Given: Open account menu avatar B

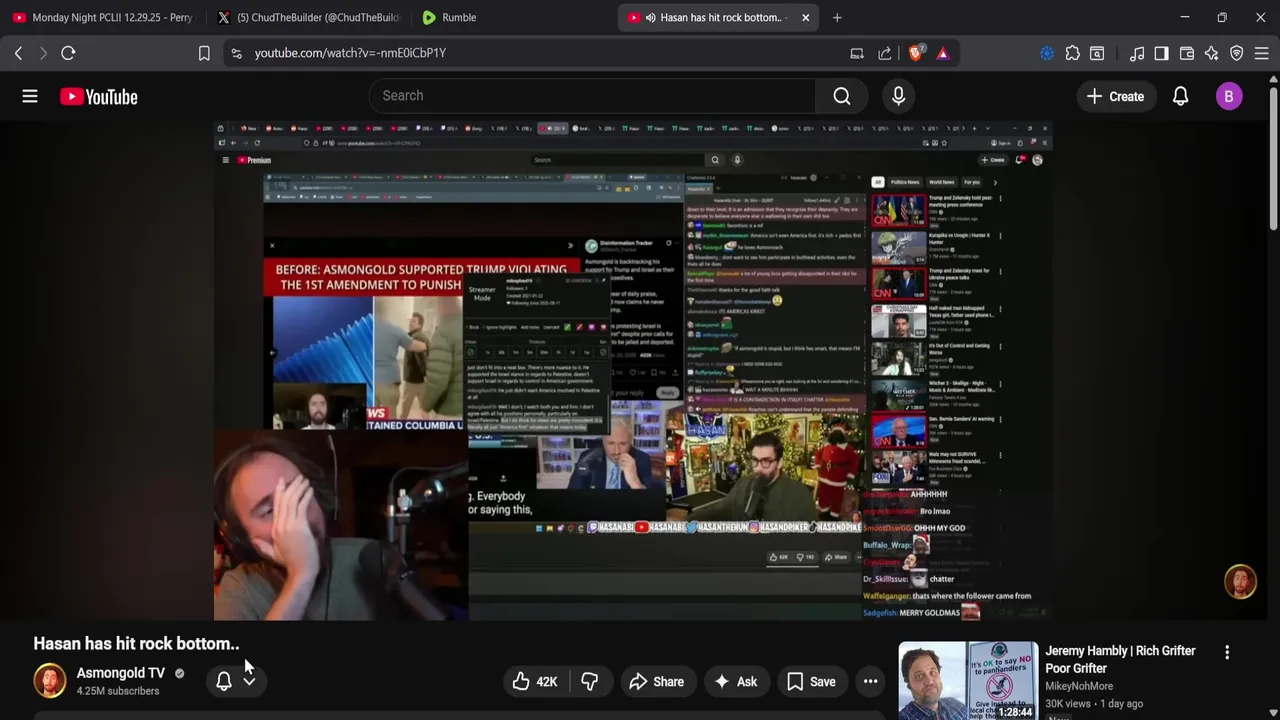Looking at the screenshot, I should tap(1229, 96).
